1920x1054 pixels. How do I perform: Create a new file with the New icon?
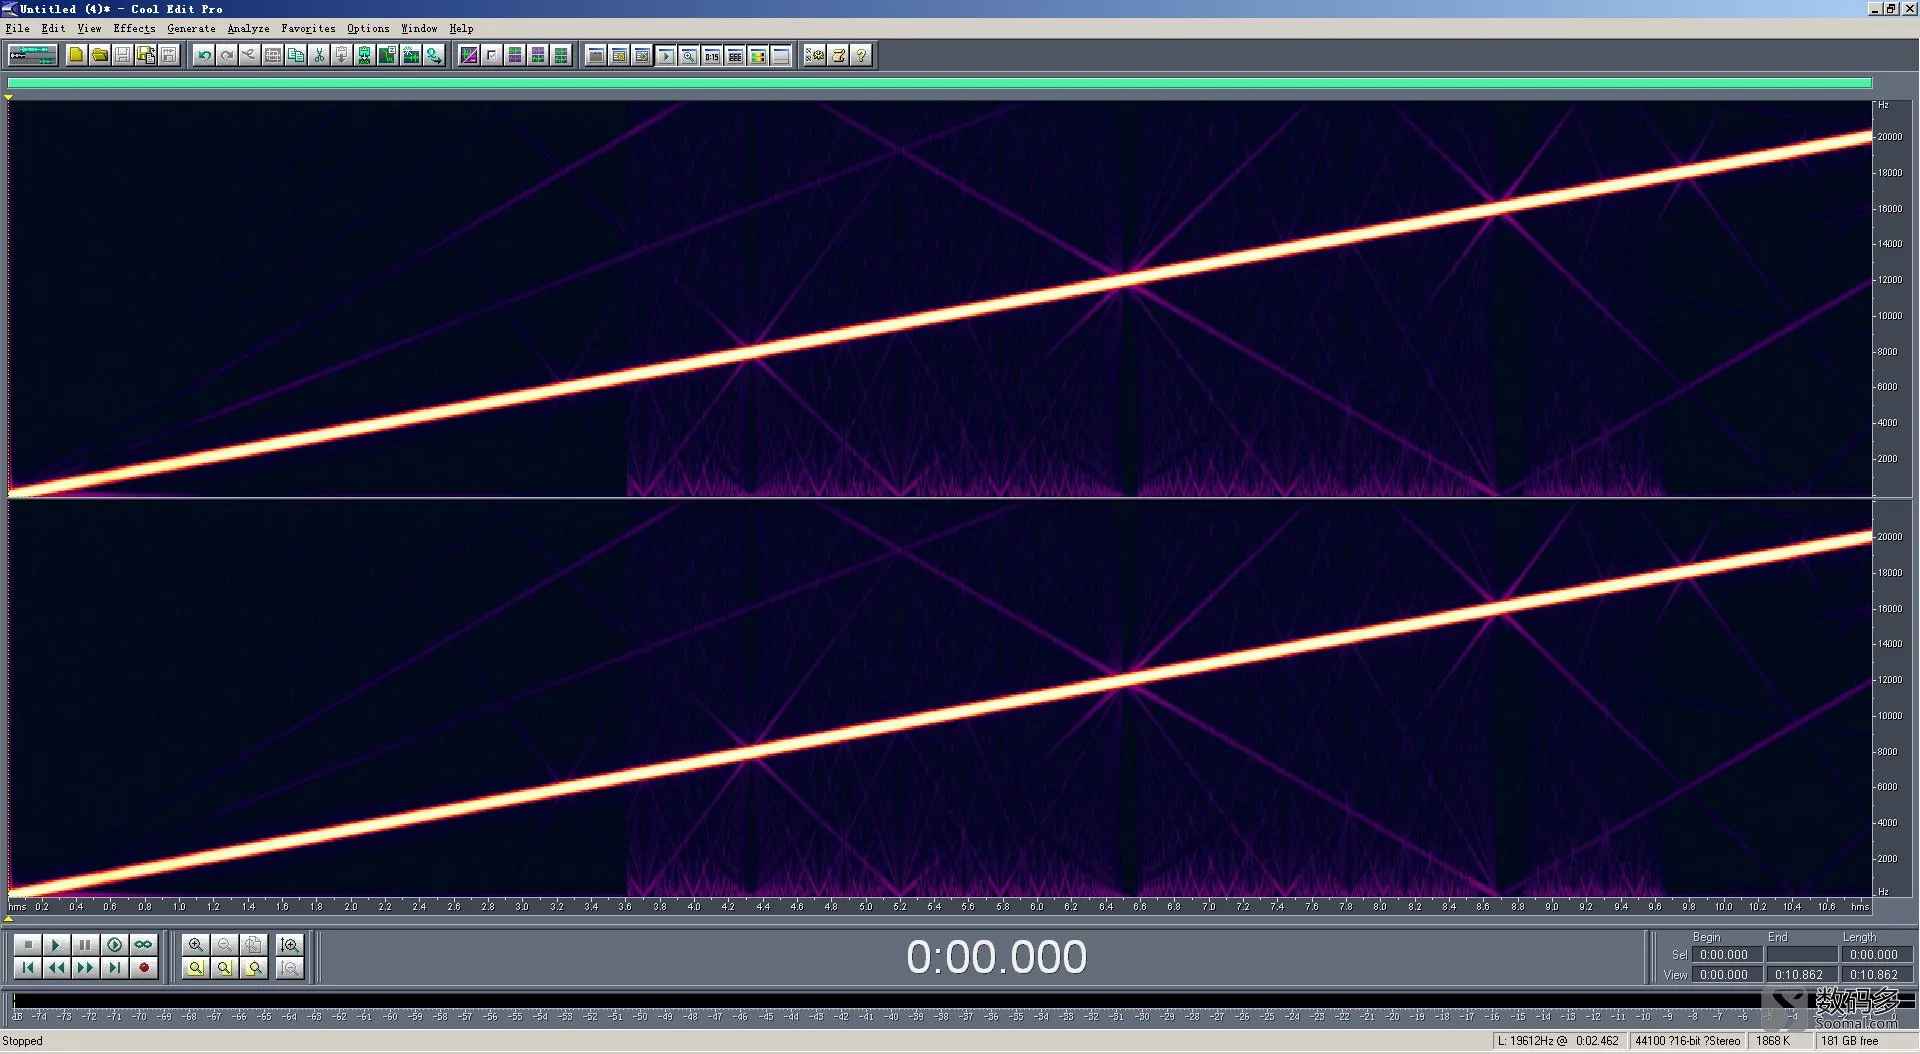click(x=76, y=55)
